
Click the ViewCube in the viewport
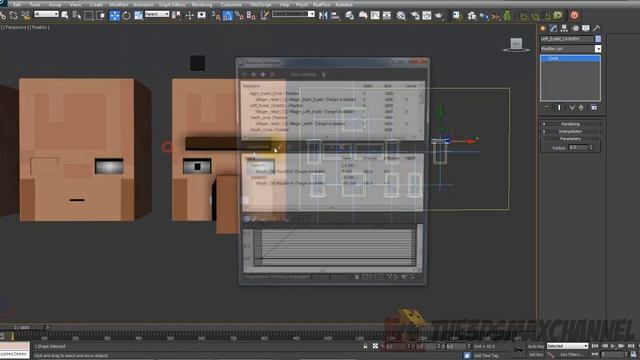(516, 44)
